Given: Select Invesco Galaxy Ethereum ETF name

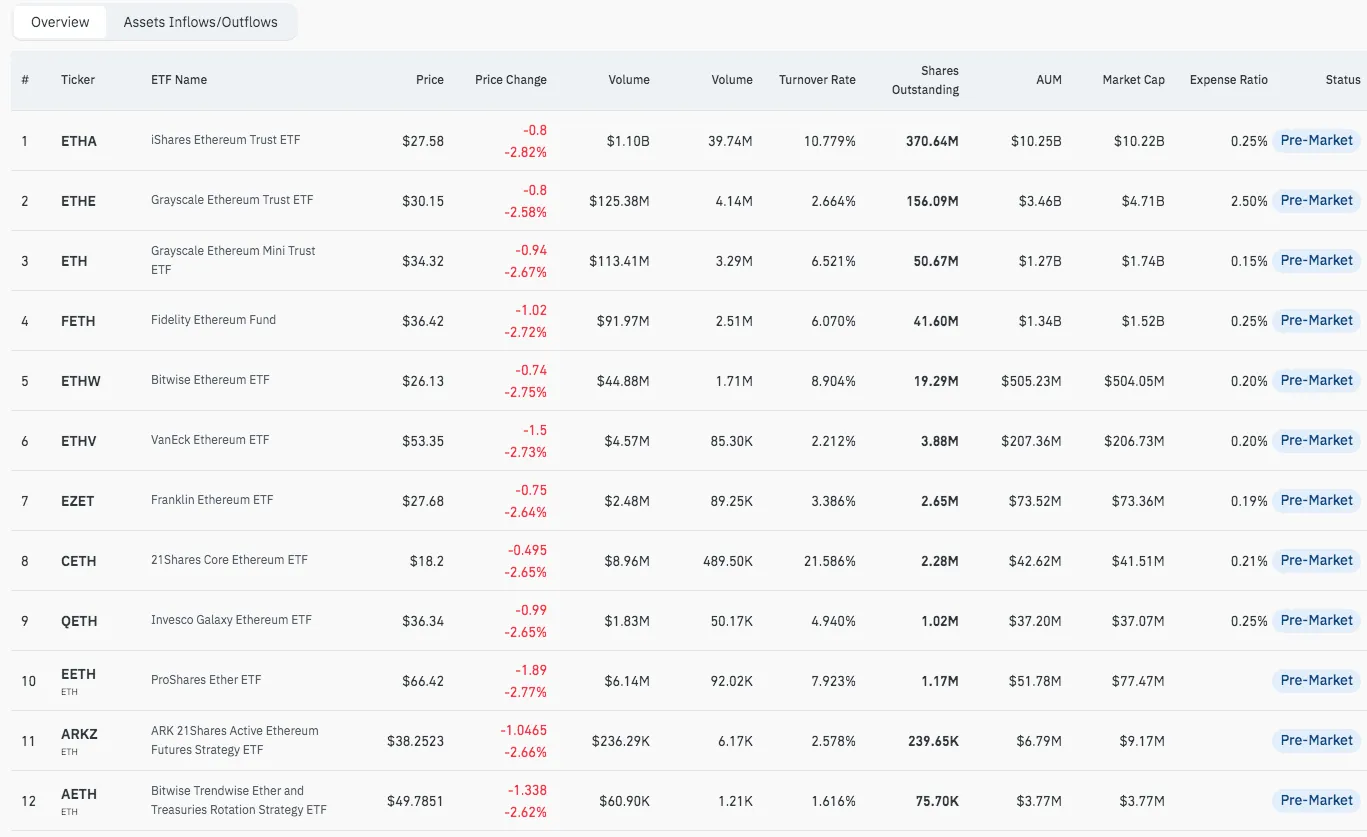Looking at the screenshot, I should click(231, 620).
